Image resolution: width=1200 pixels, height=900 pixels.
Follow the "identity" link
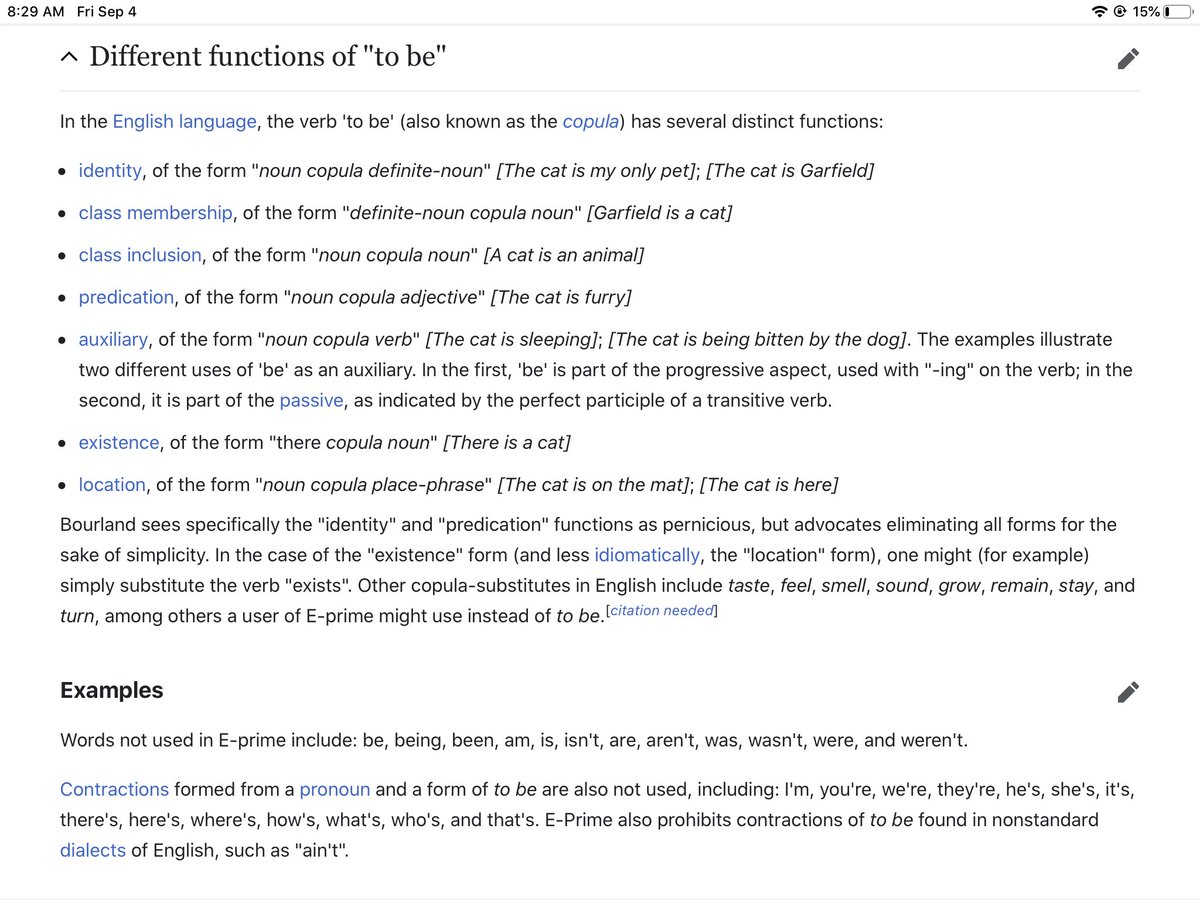pyautogui.click(x=110, y=171)
